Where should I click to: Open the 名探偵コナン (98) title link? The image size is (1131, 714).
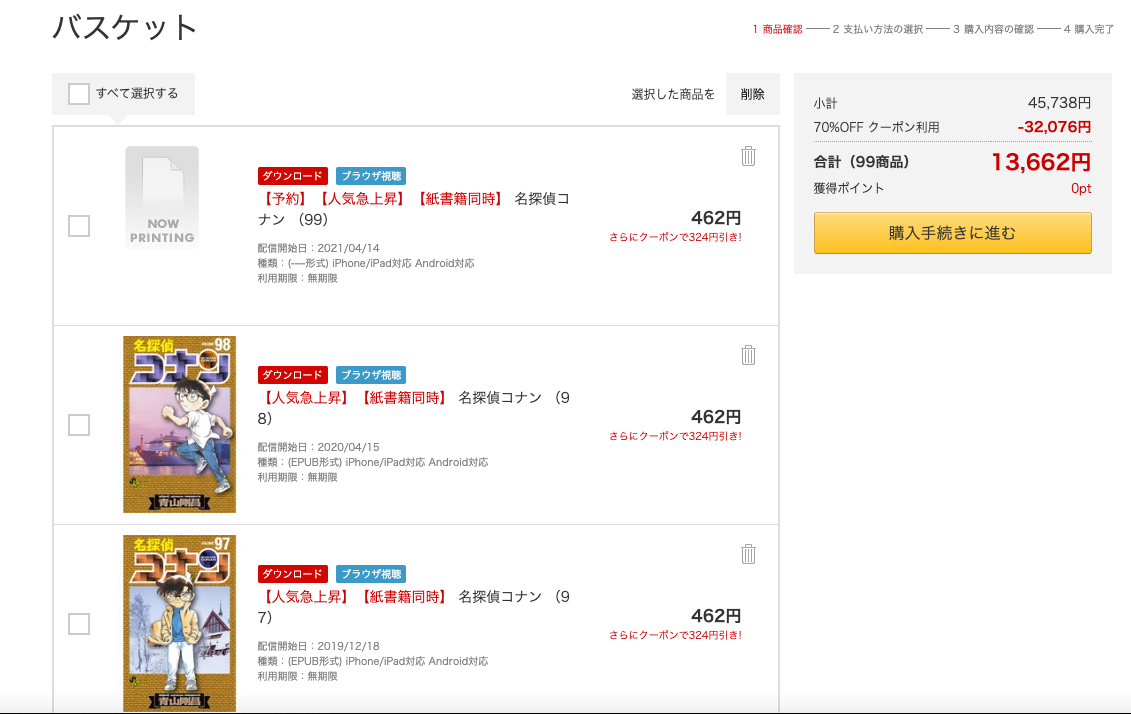tap(414, 407)
